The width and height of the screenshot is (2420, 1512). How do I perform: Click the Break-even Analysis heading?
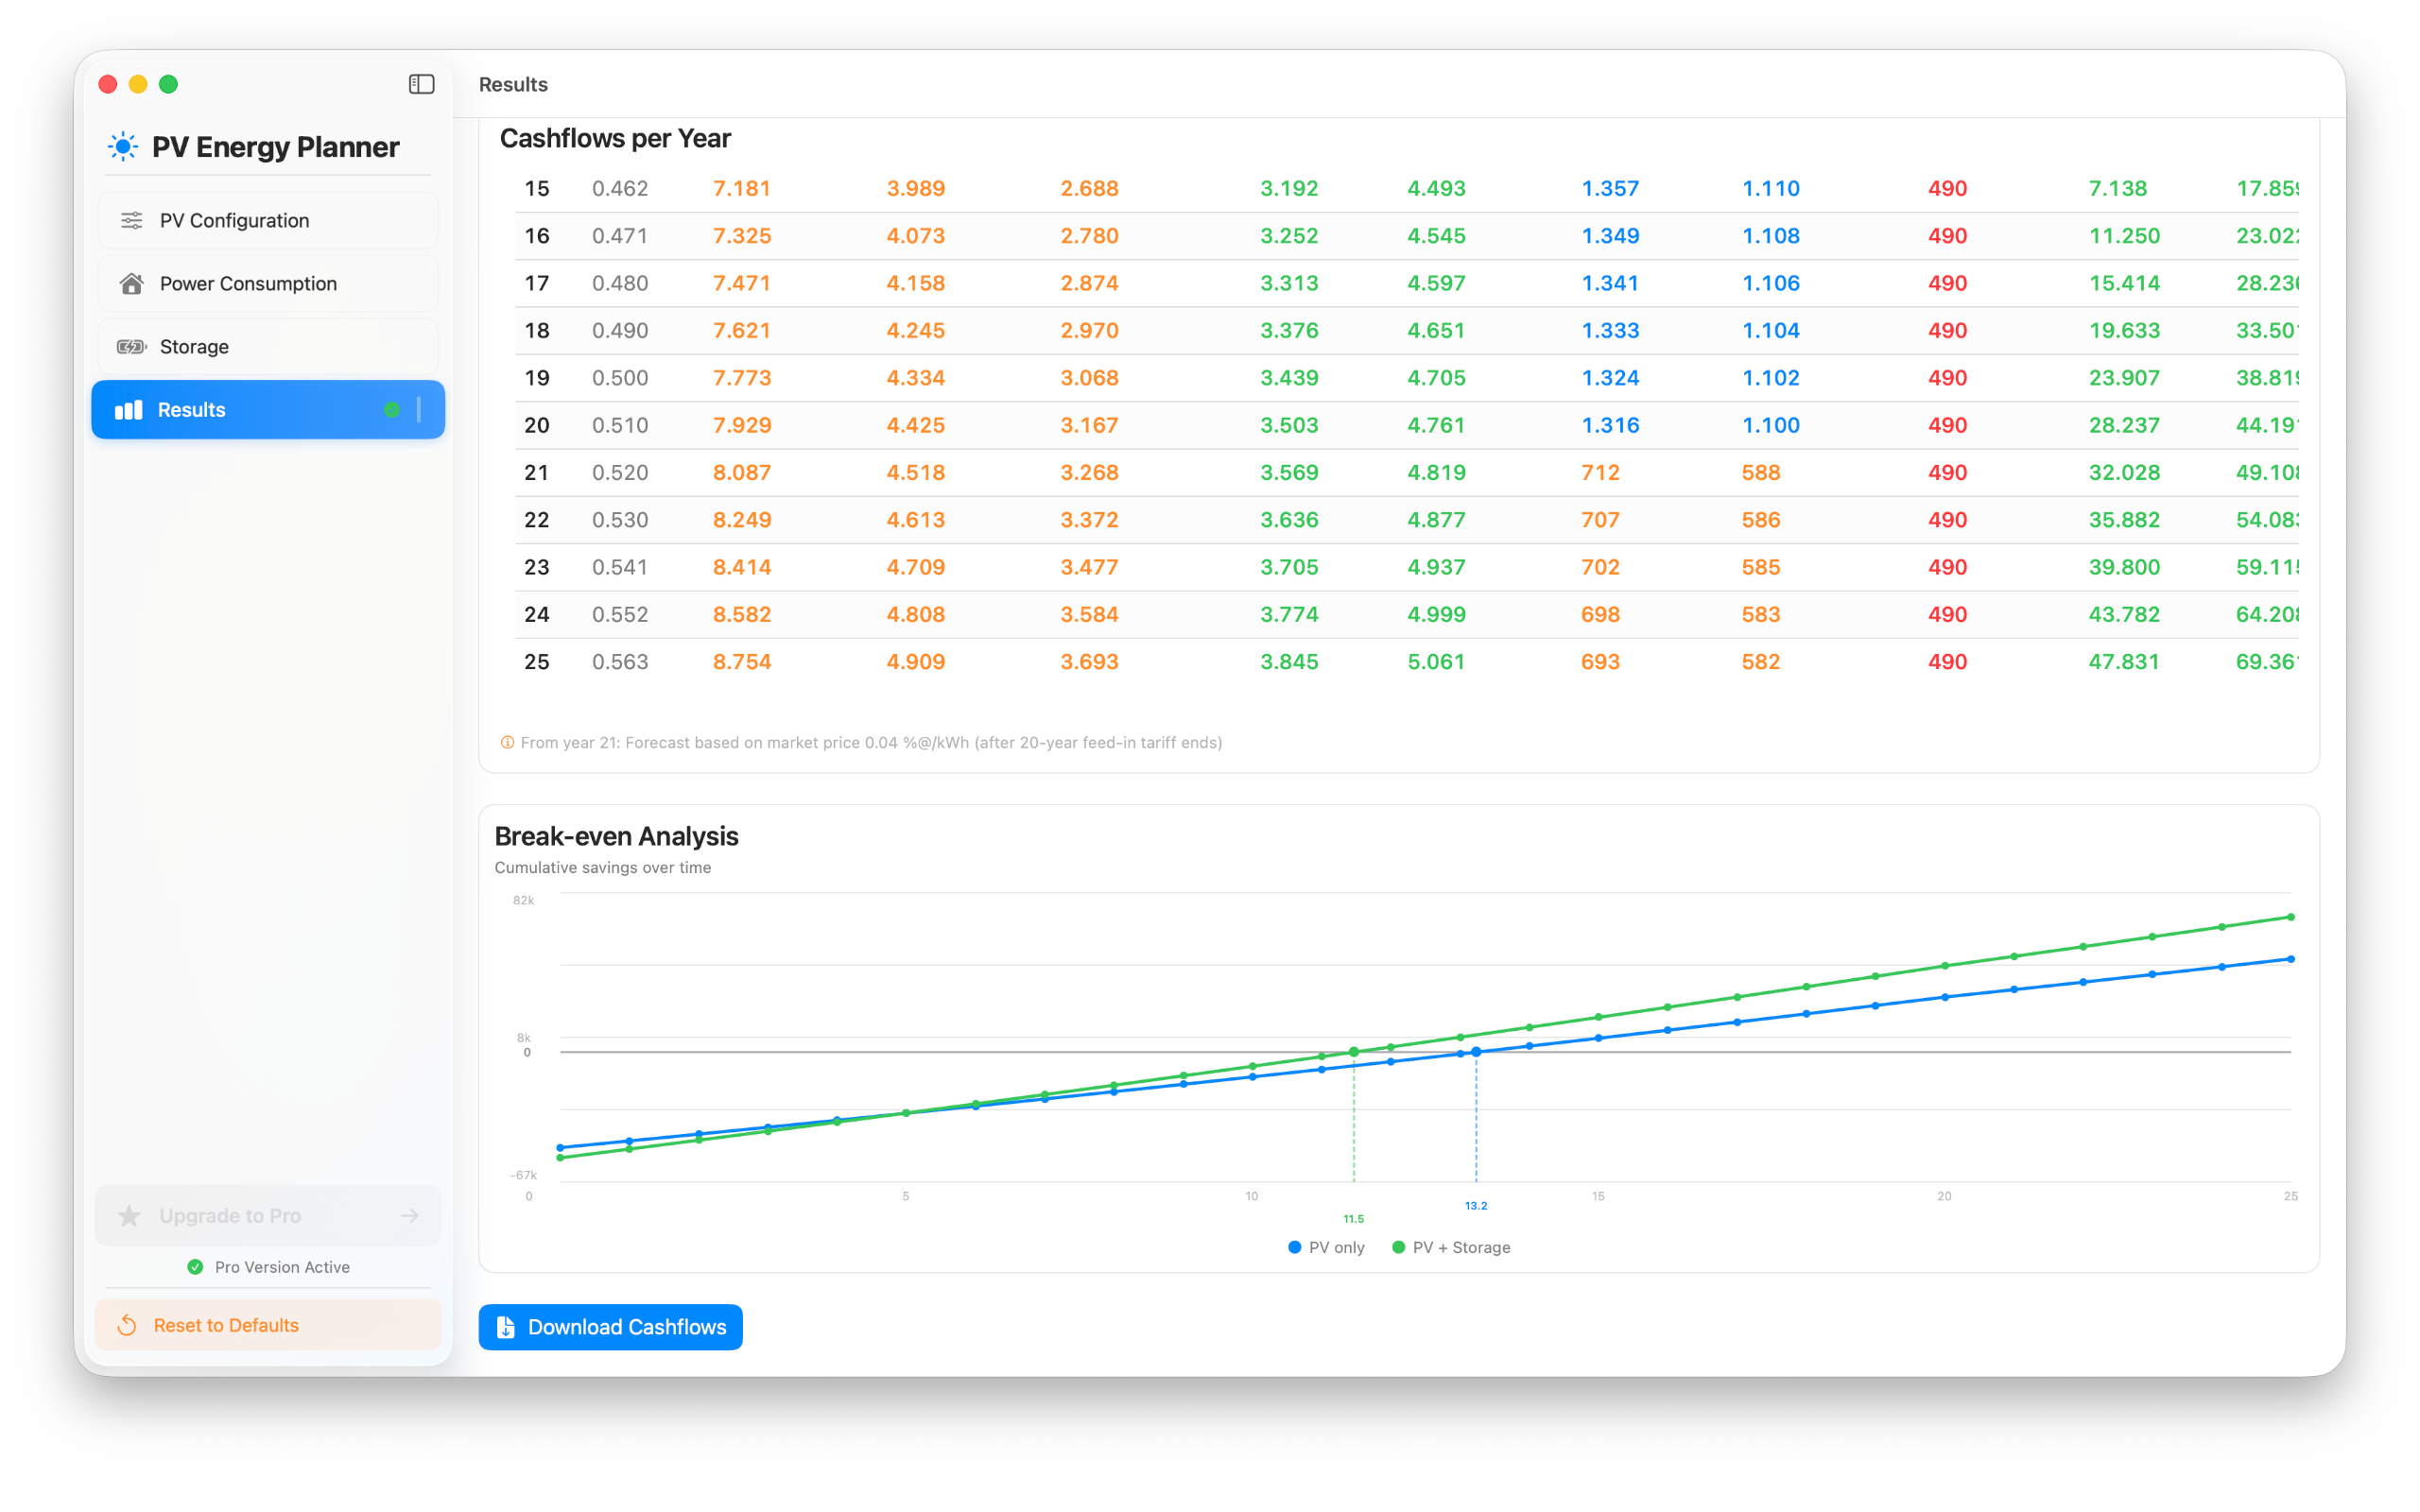(616, 836)
